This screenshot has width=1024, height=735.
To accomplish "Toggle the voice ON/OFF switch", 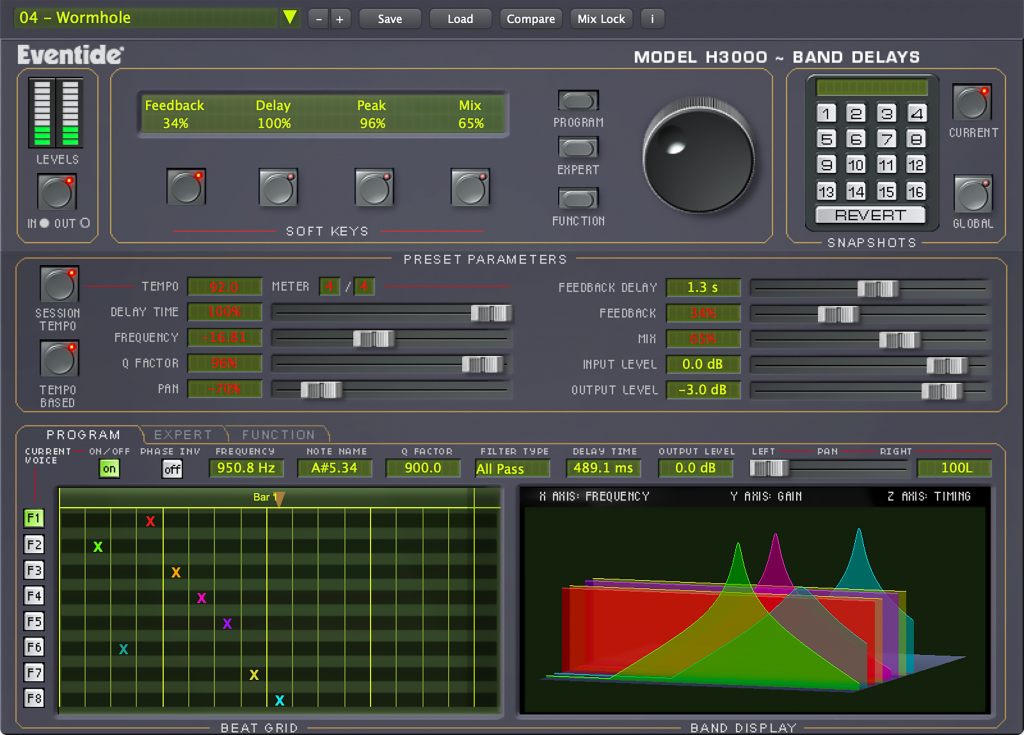I will (x=110, y=468).
